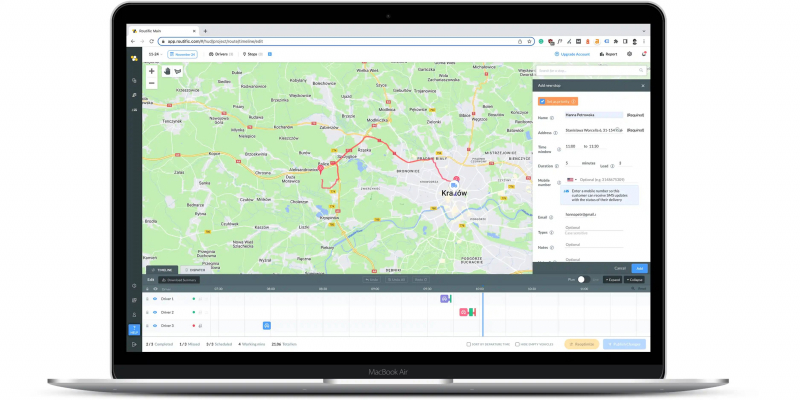
Task: Select the hand pan tool on map
Action: 166,72
